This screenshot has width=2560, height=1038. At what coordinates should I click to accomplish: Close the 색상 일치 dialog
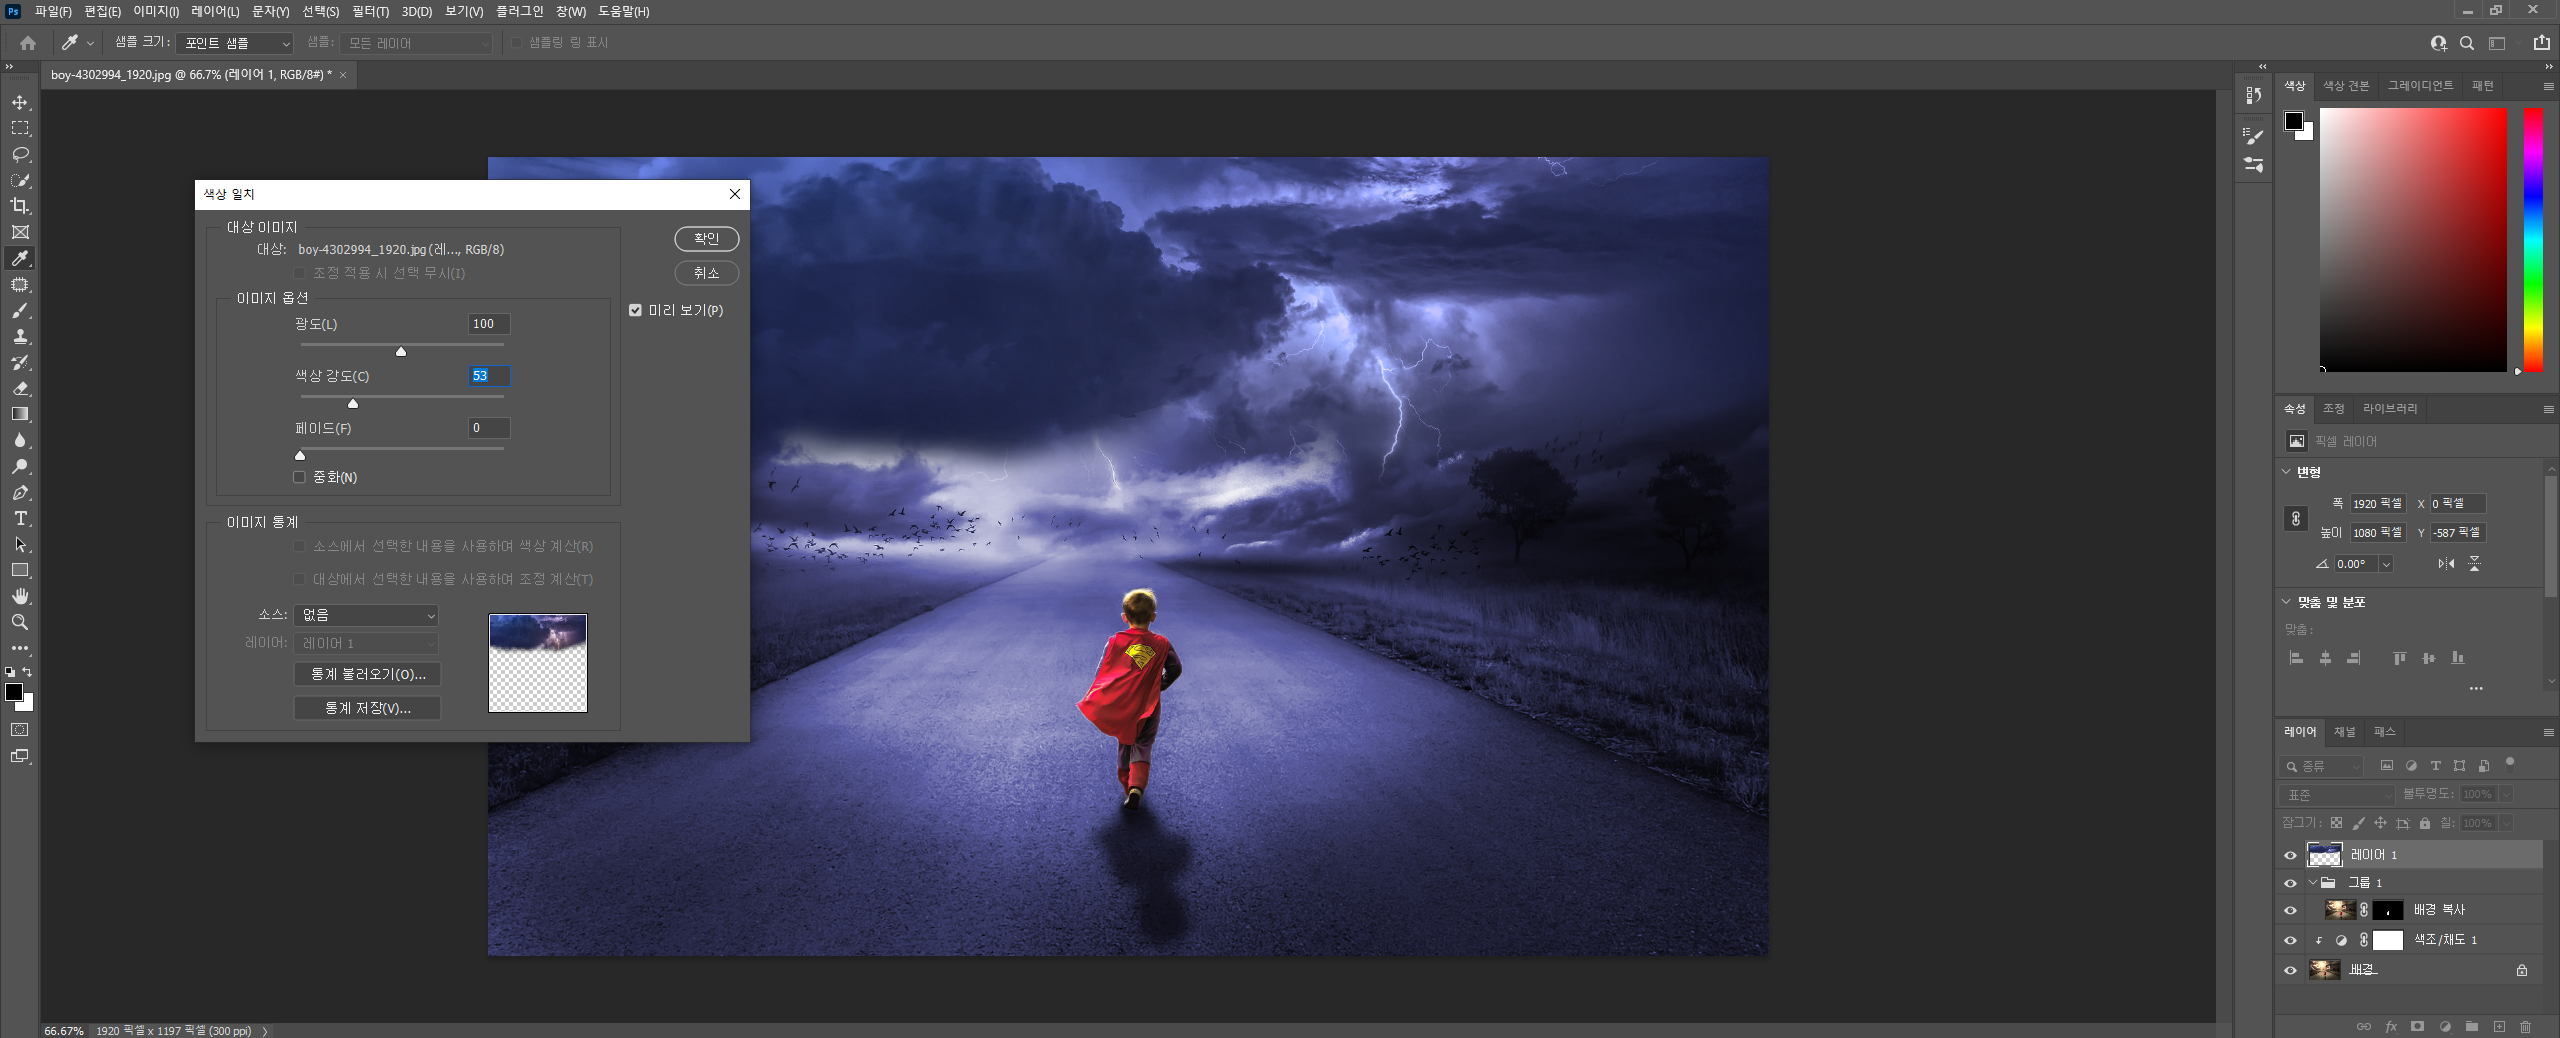pos(735,194)
